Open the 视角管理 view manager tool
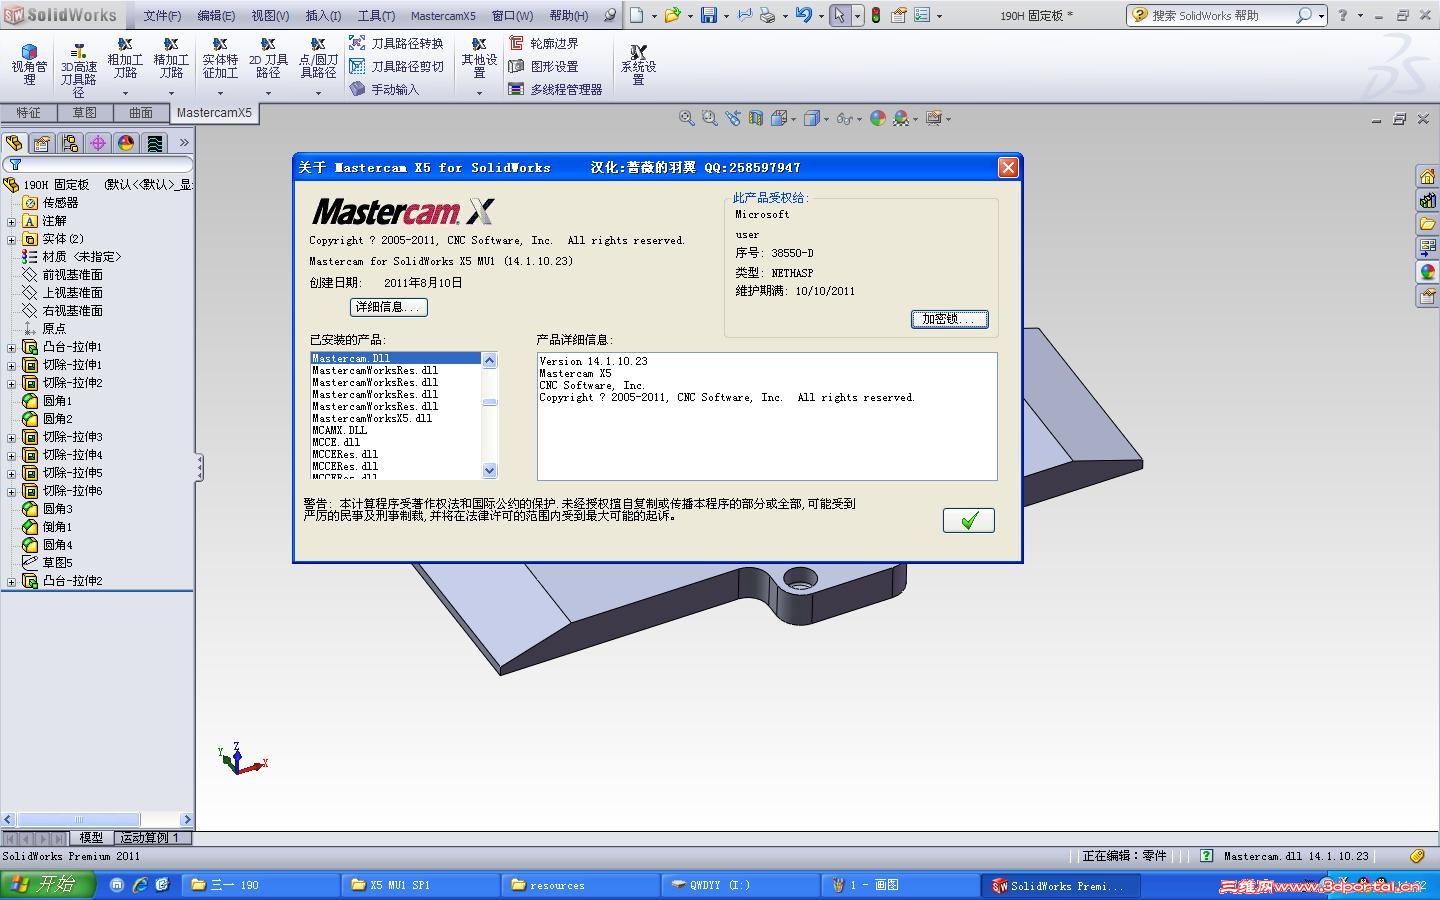 [x=29, y=65]
